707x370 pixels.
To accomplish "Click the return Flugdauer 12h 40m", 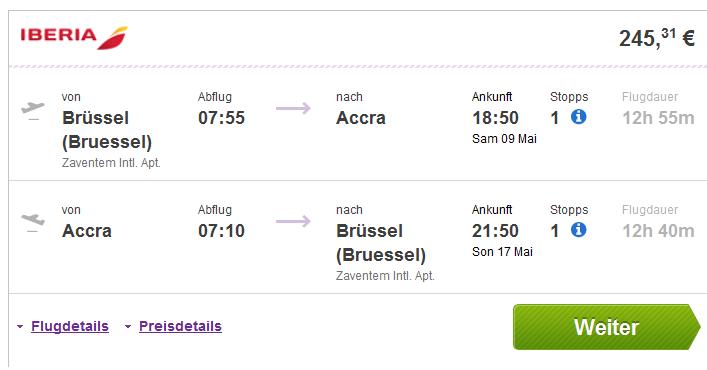I will click(658, 231).
